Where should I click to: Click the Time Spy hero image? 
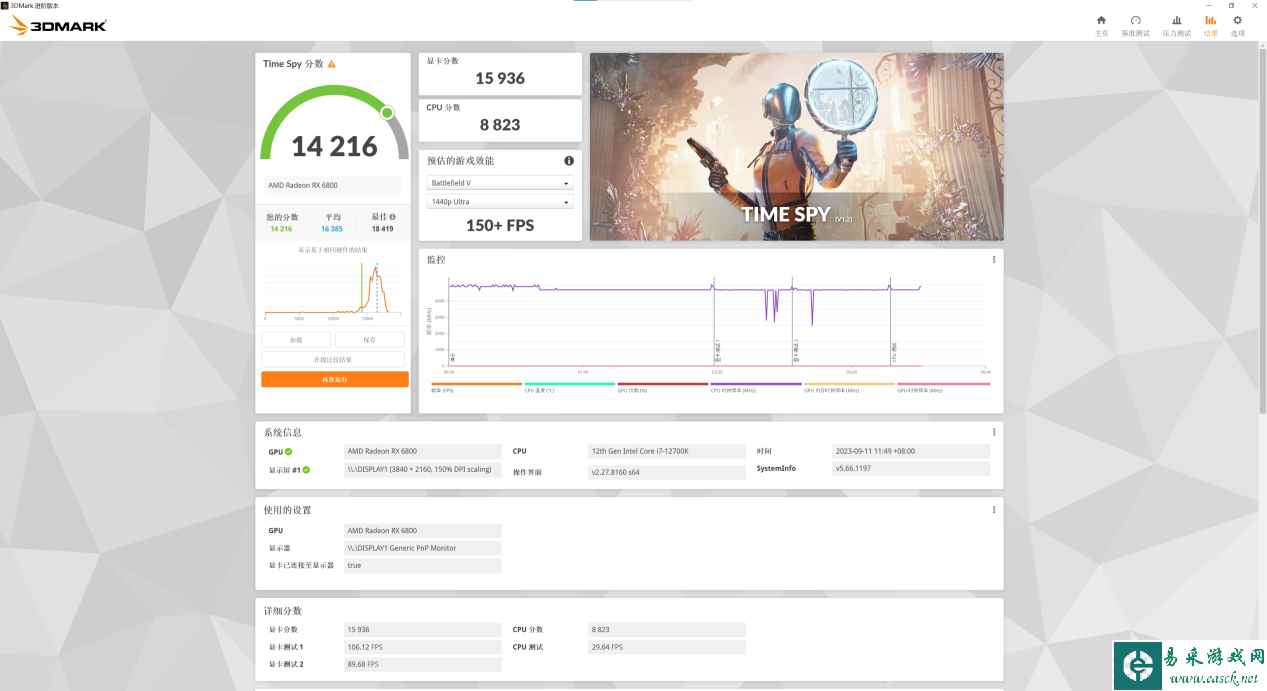[x=796, y=146]
